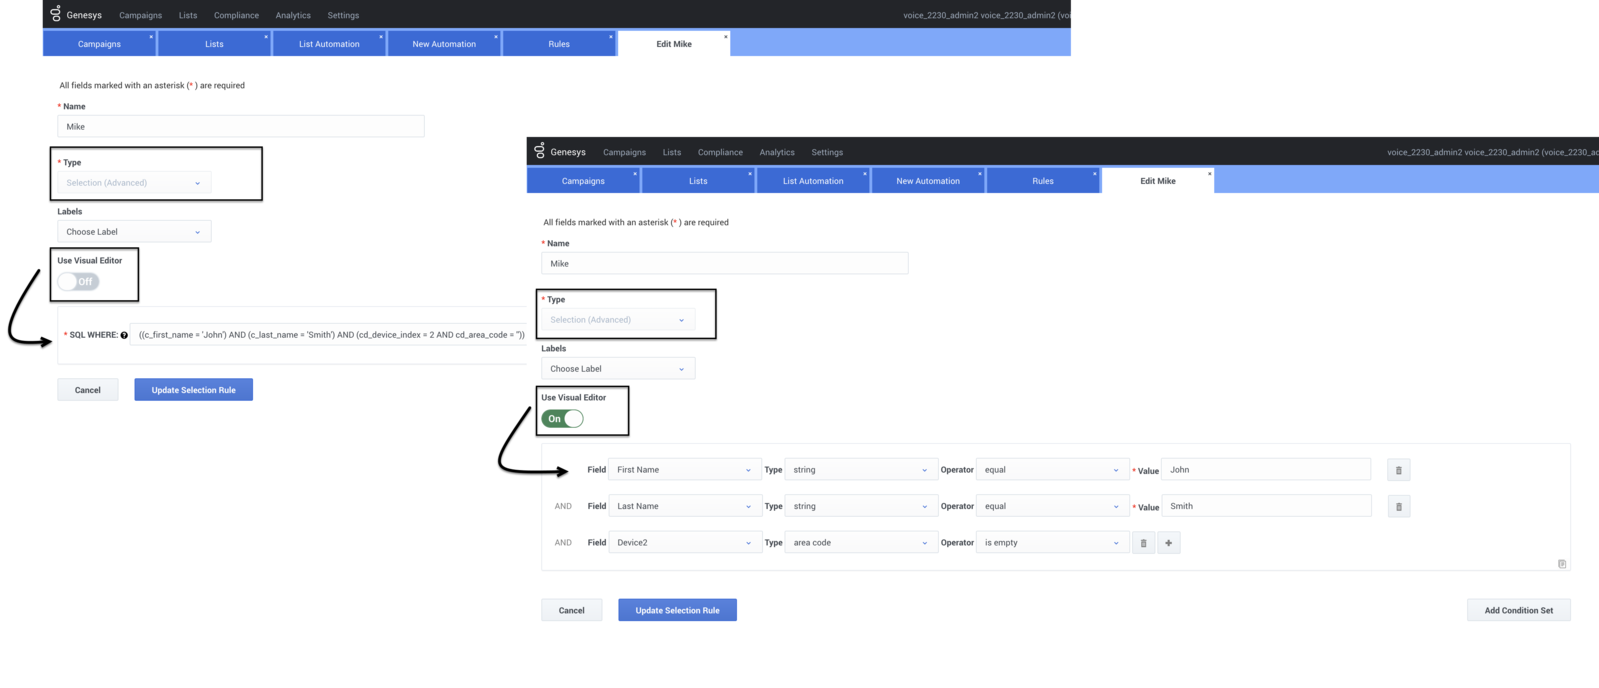Turn on the Use Visual Editor switch showing Off
The width and height of the screenshot is (1599, 688).
coord(78,282)
